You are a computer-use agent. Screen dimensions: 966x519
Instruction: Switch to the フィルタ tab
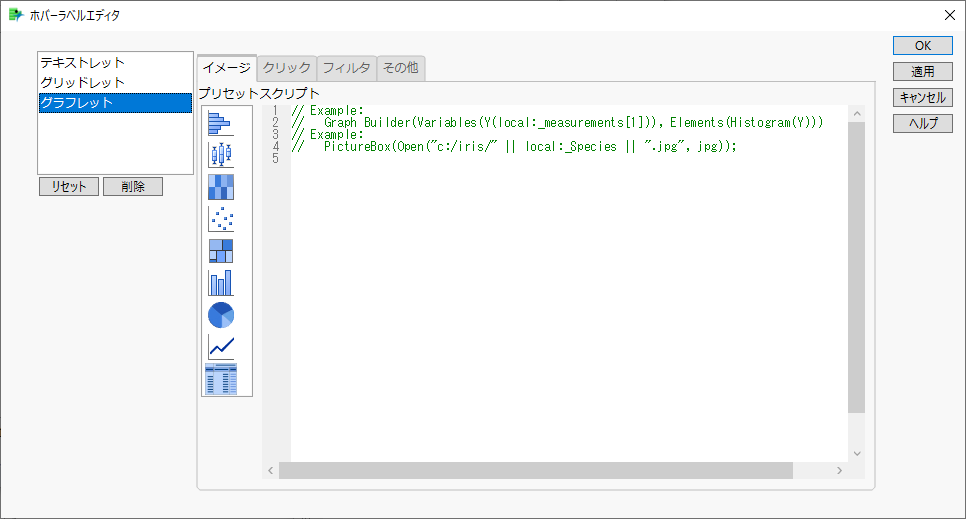pyautogui.click(x=346, y=68)
